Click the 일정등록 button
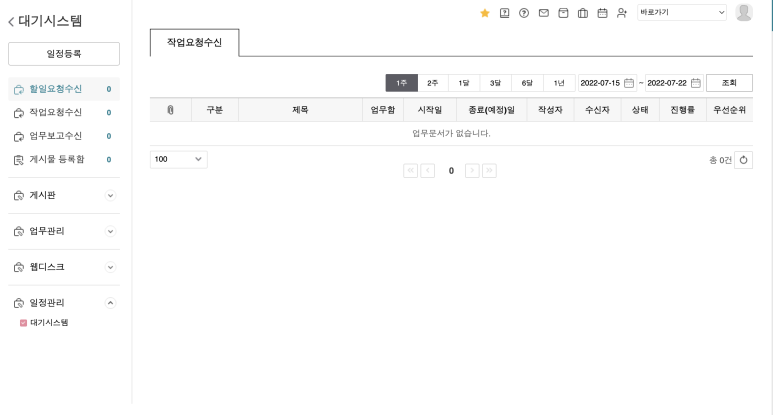The height and width of the screenshot is (415, 773). point(64,54)
